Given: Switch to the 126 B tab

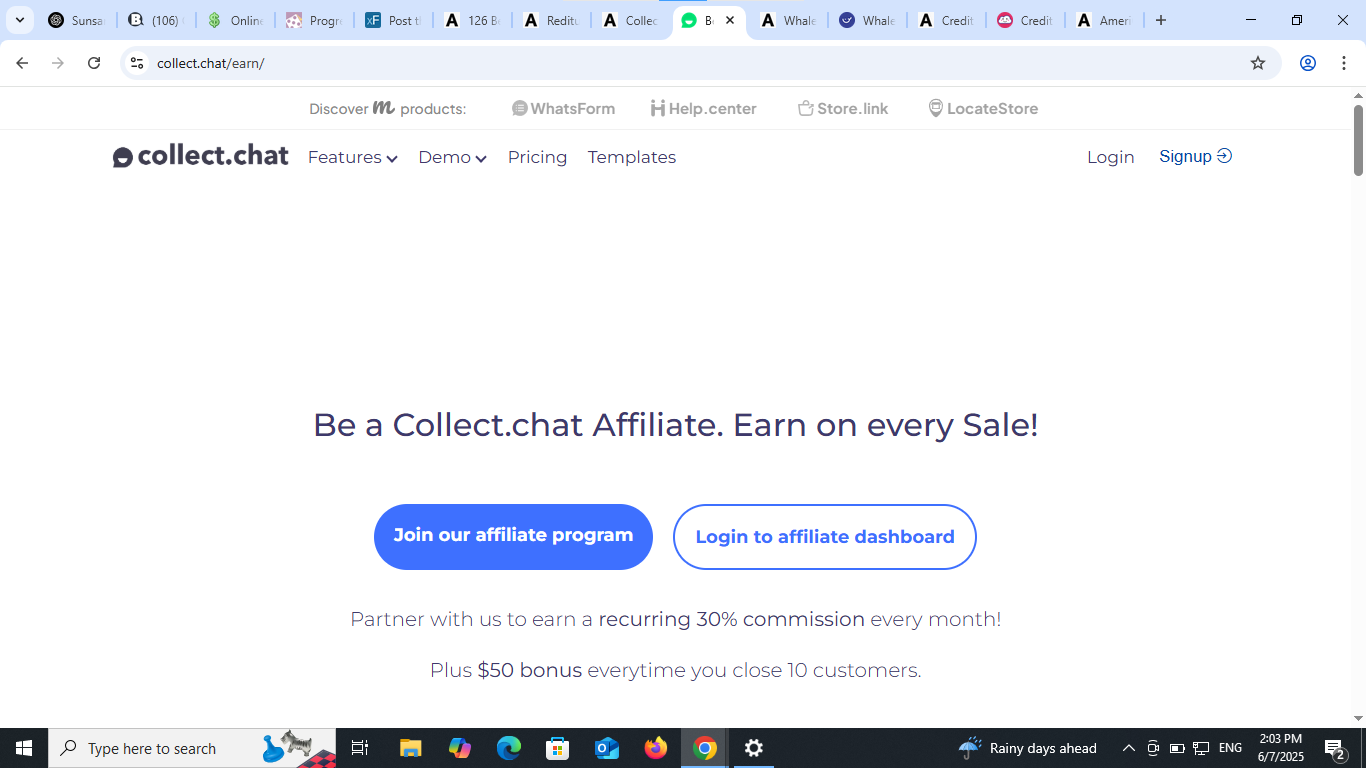Looking at the screenshot, I should (473, 20).
